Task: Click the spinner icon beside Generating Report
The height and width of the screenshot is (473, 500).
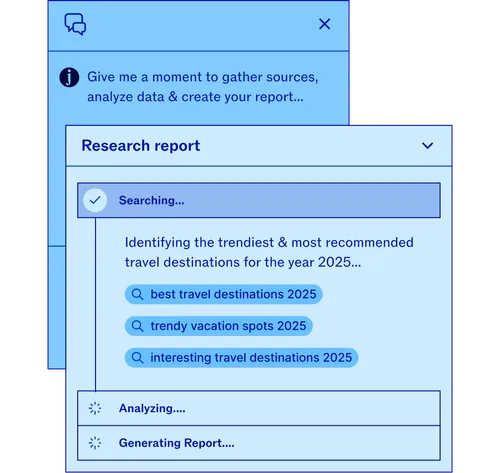Action: coord(95,443)
